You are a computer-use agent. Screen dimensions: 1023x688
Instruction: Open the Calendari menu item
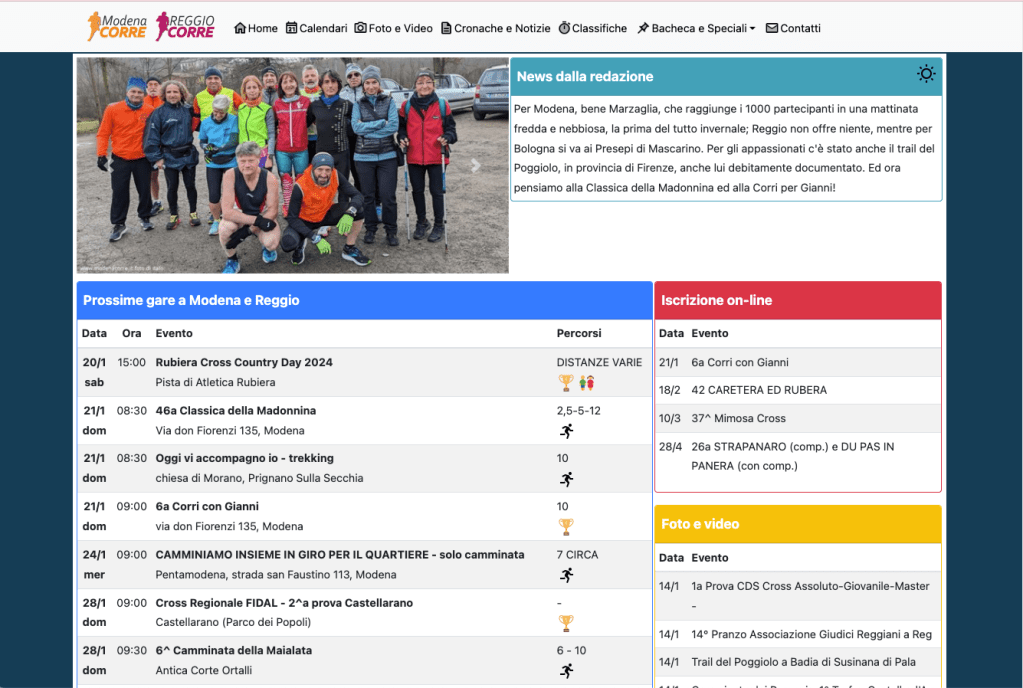316,28
